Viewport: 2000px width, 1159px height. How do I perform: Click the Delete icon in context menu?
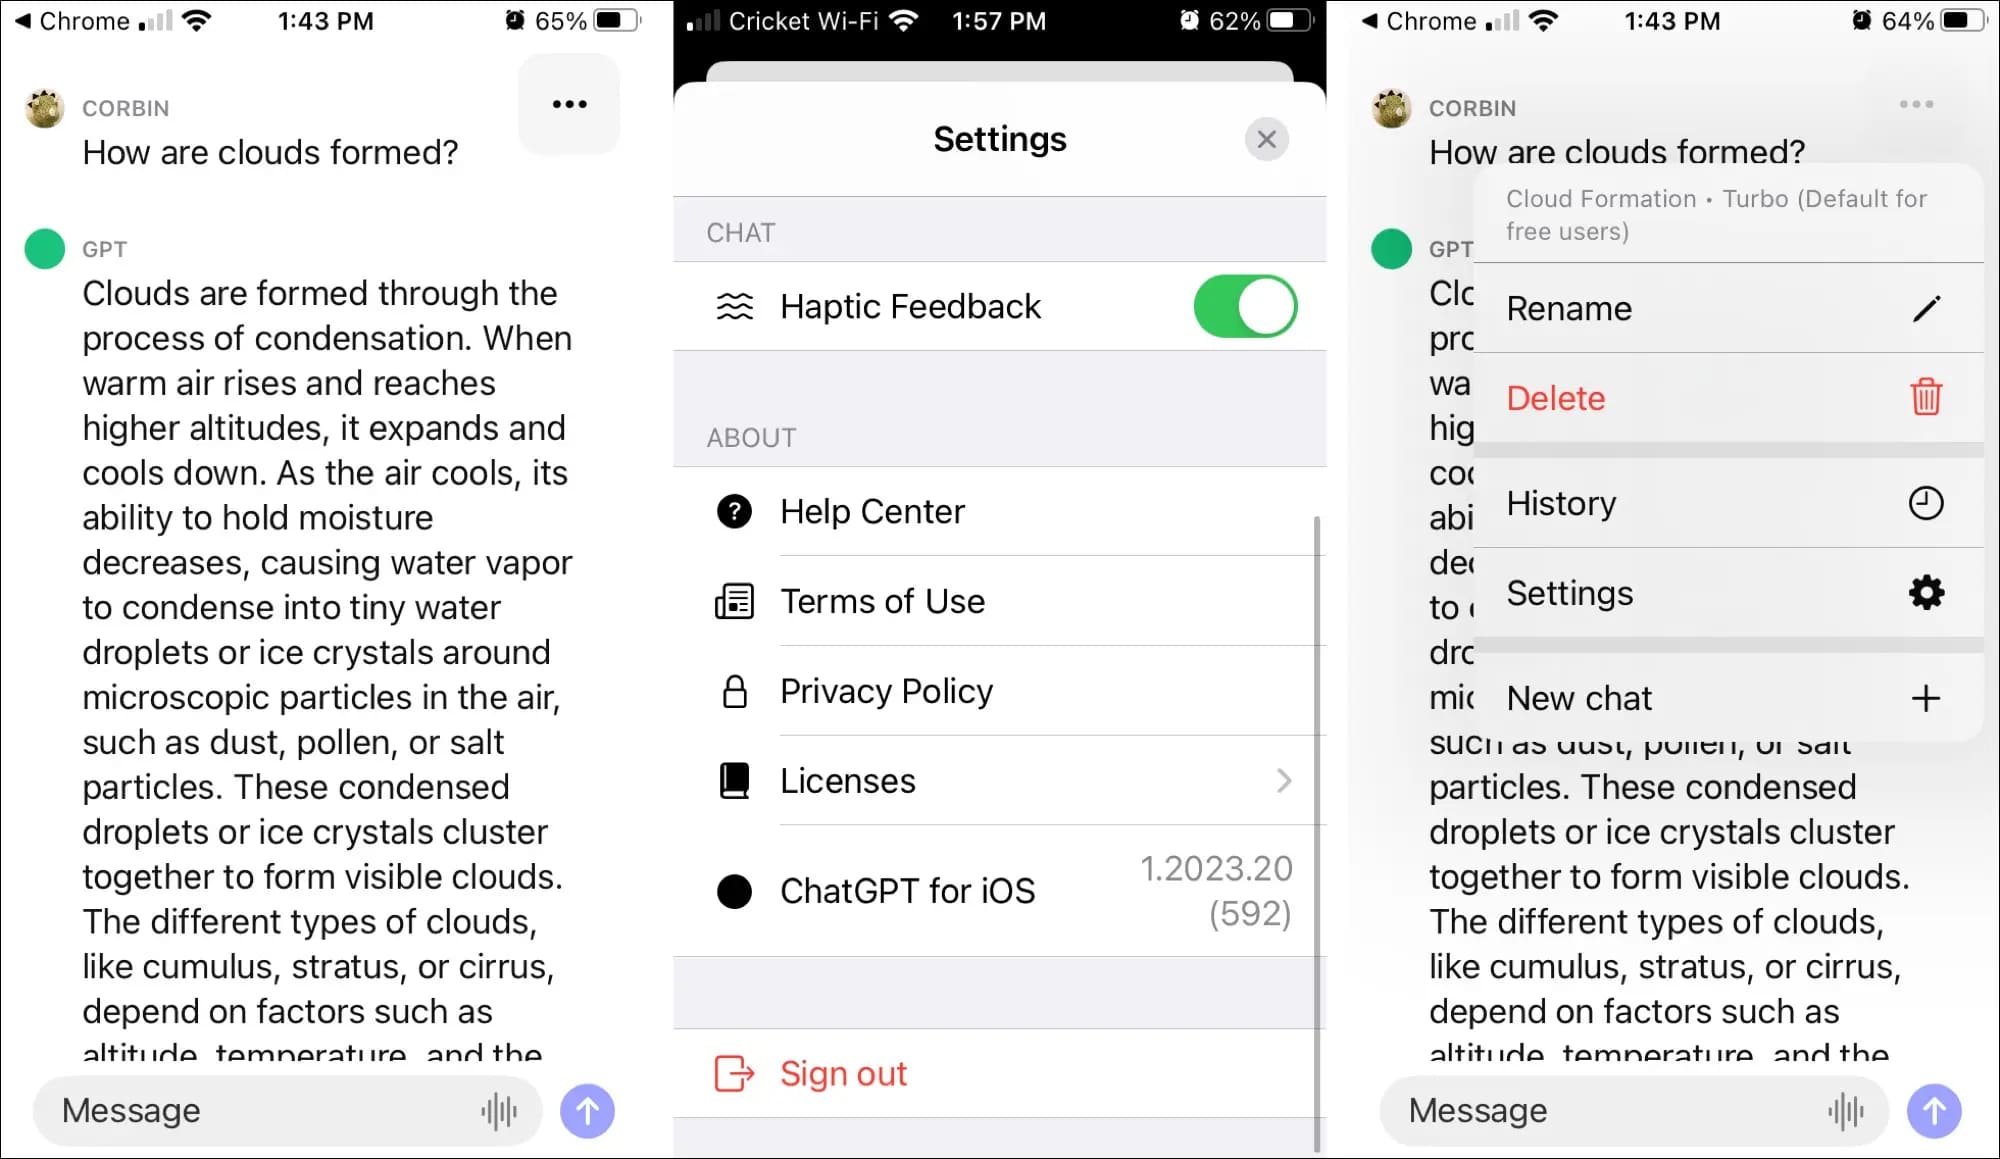[1926, 397]
